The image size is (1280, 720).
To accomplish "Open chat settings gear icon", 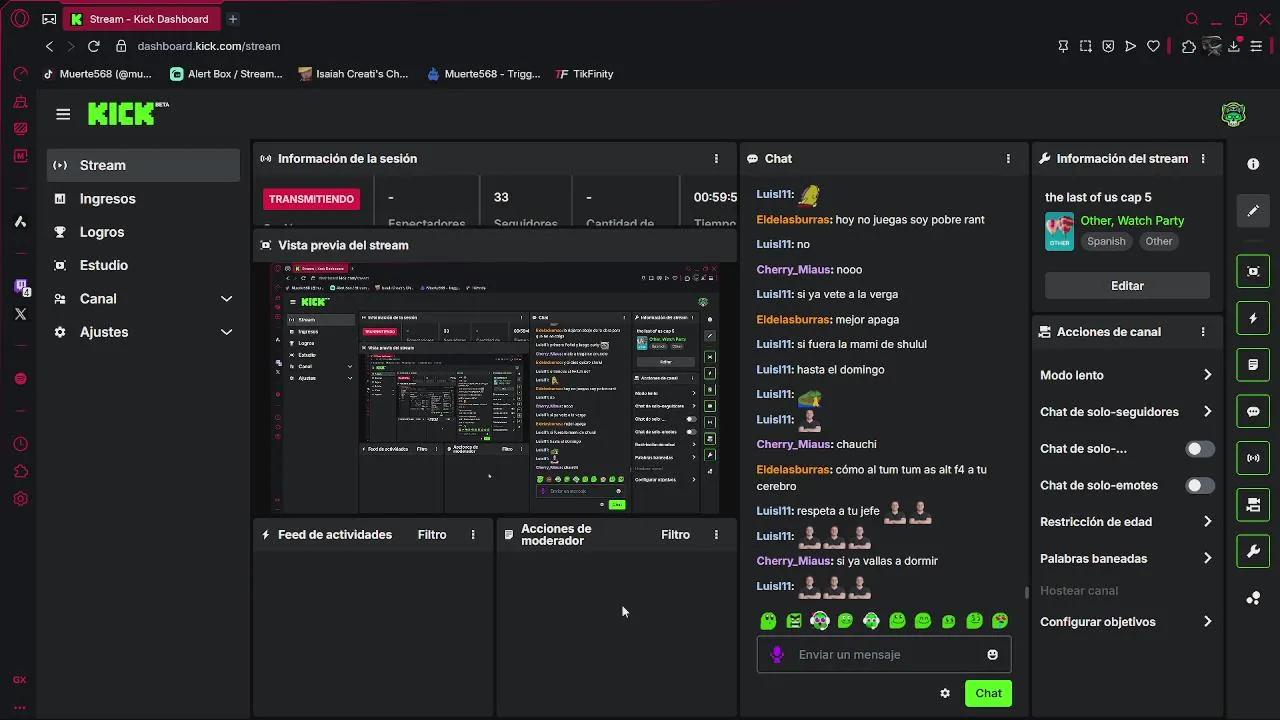I will [945, 693].
